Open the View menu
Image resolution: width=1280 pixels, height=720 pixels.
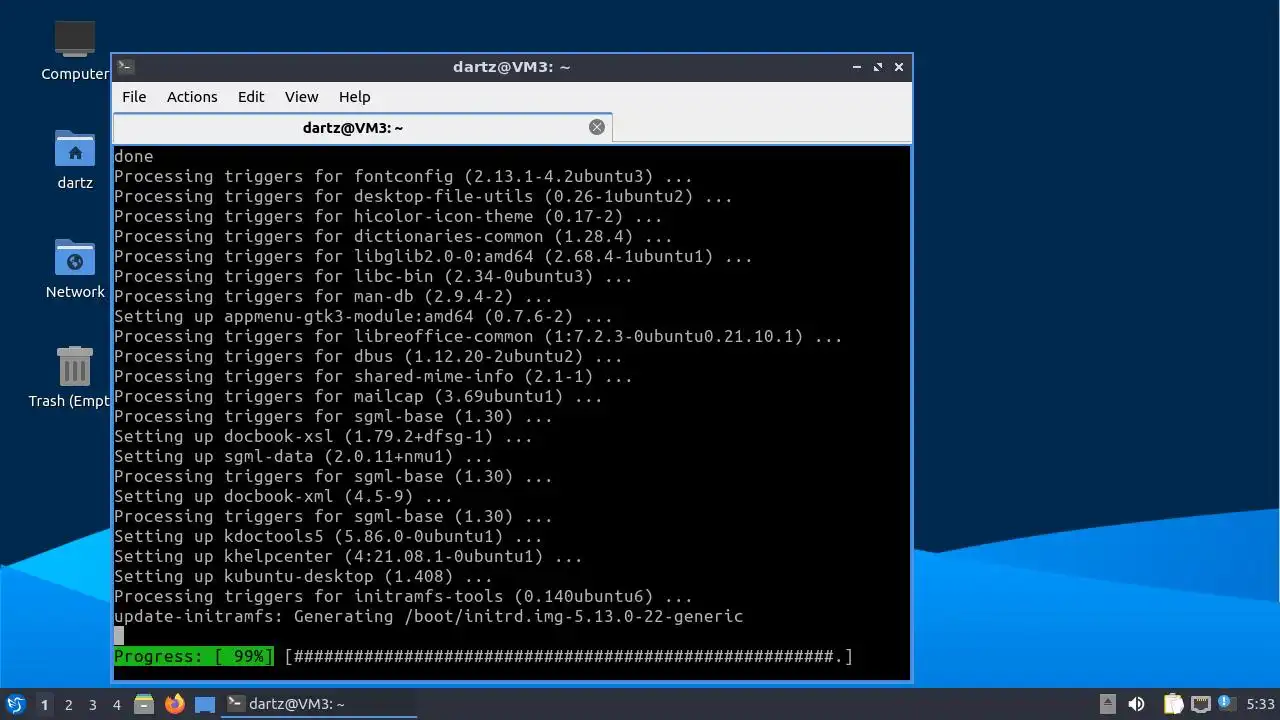pos(301,97)
